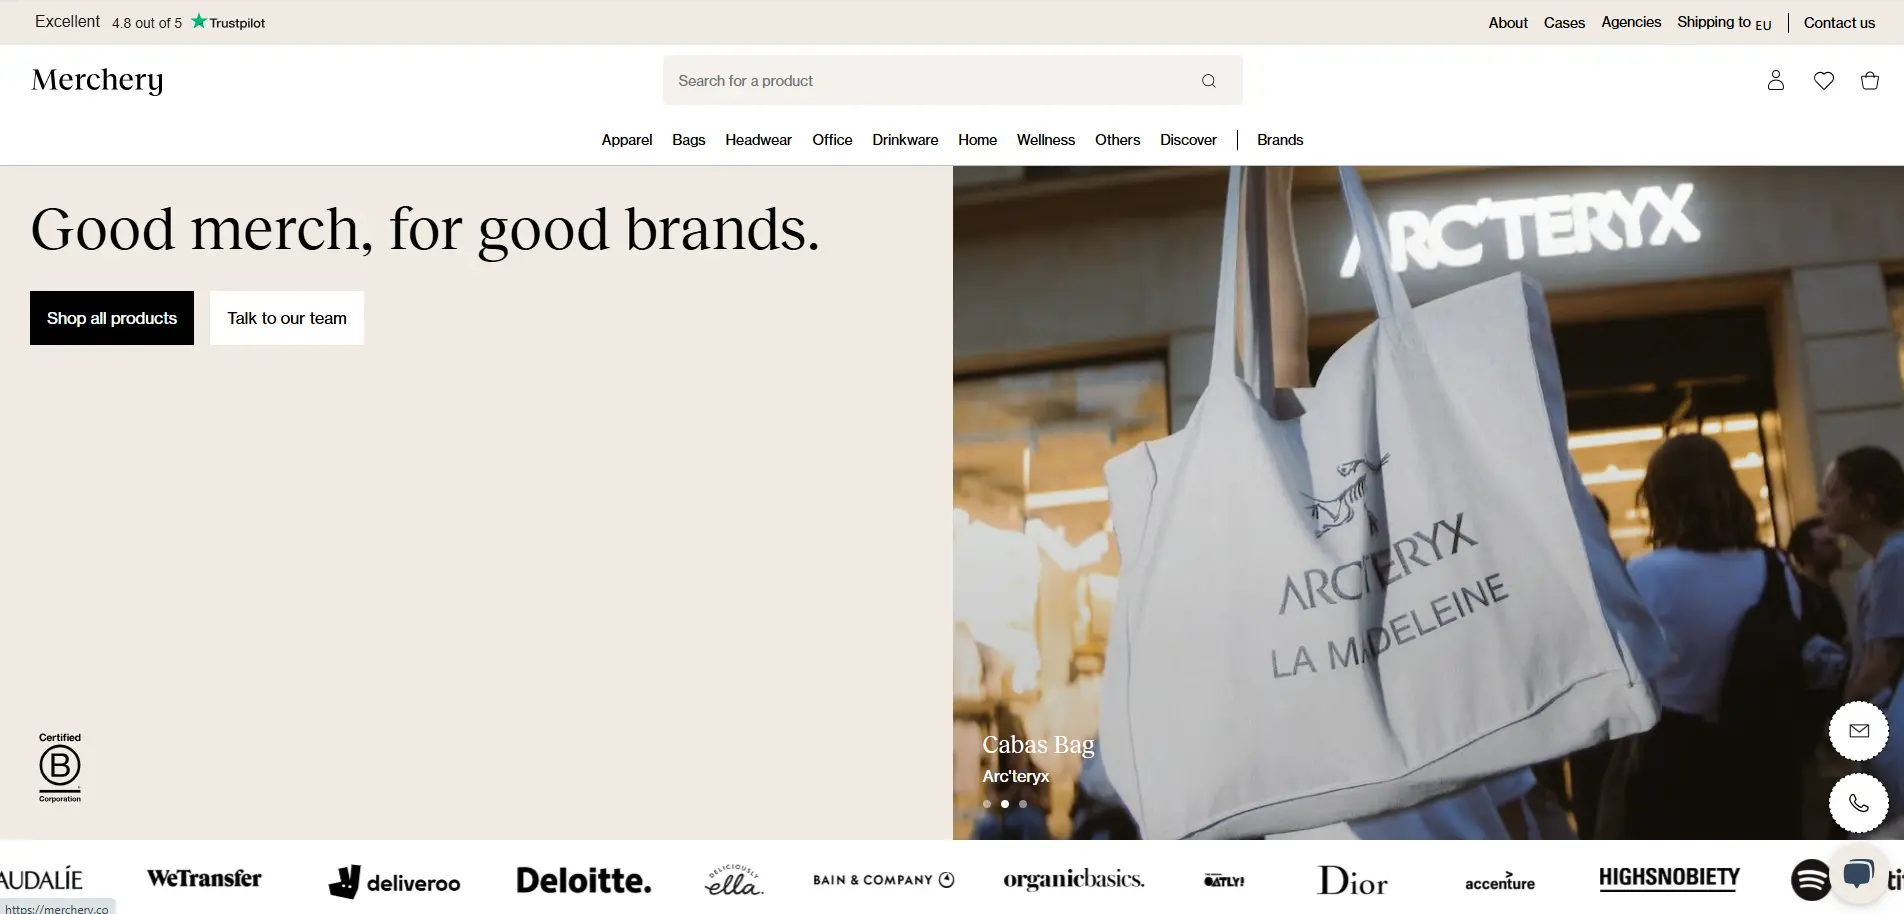Click the floating email envelope icon

(x=1859, y=731)
